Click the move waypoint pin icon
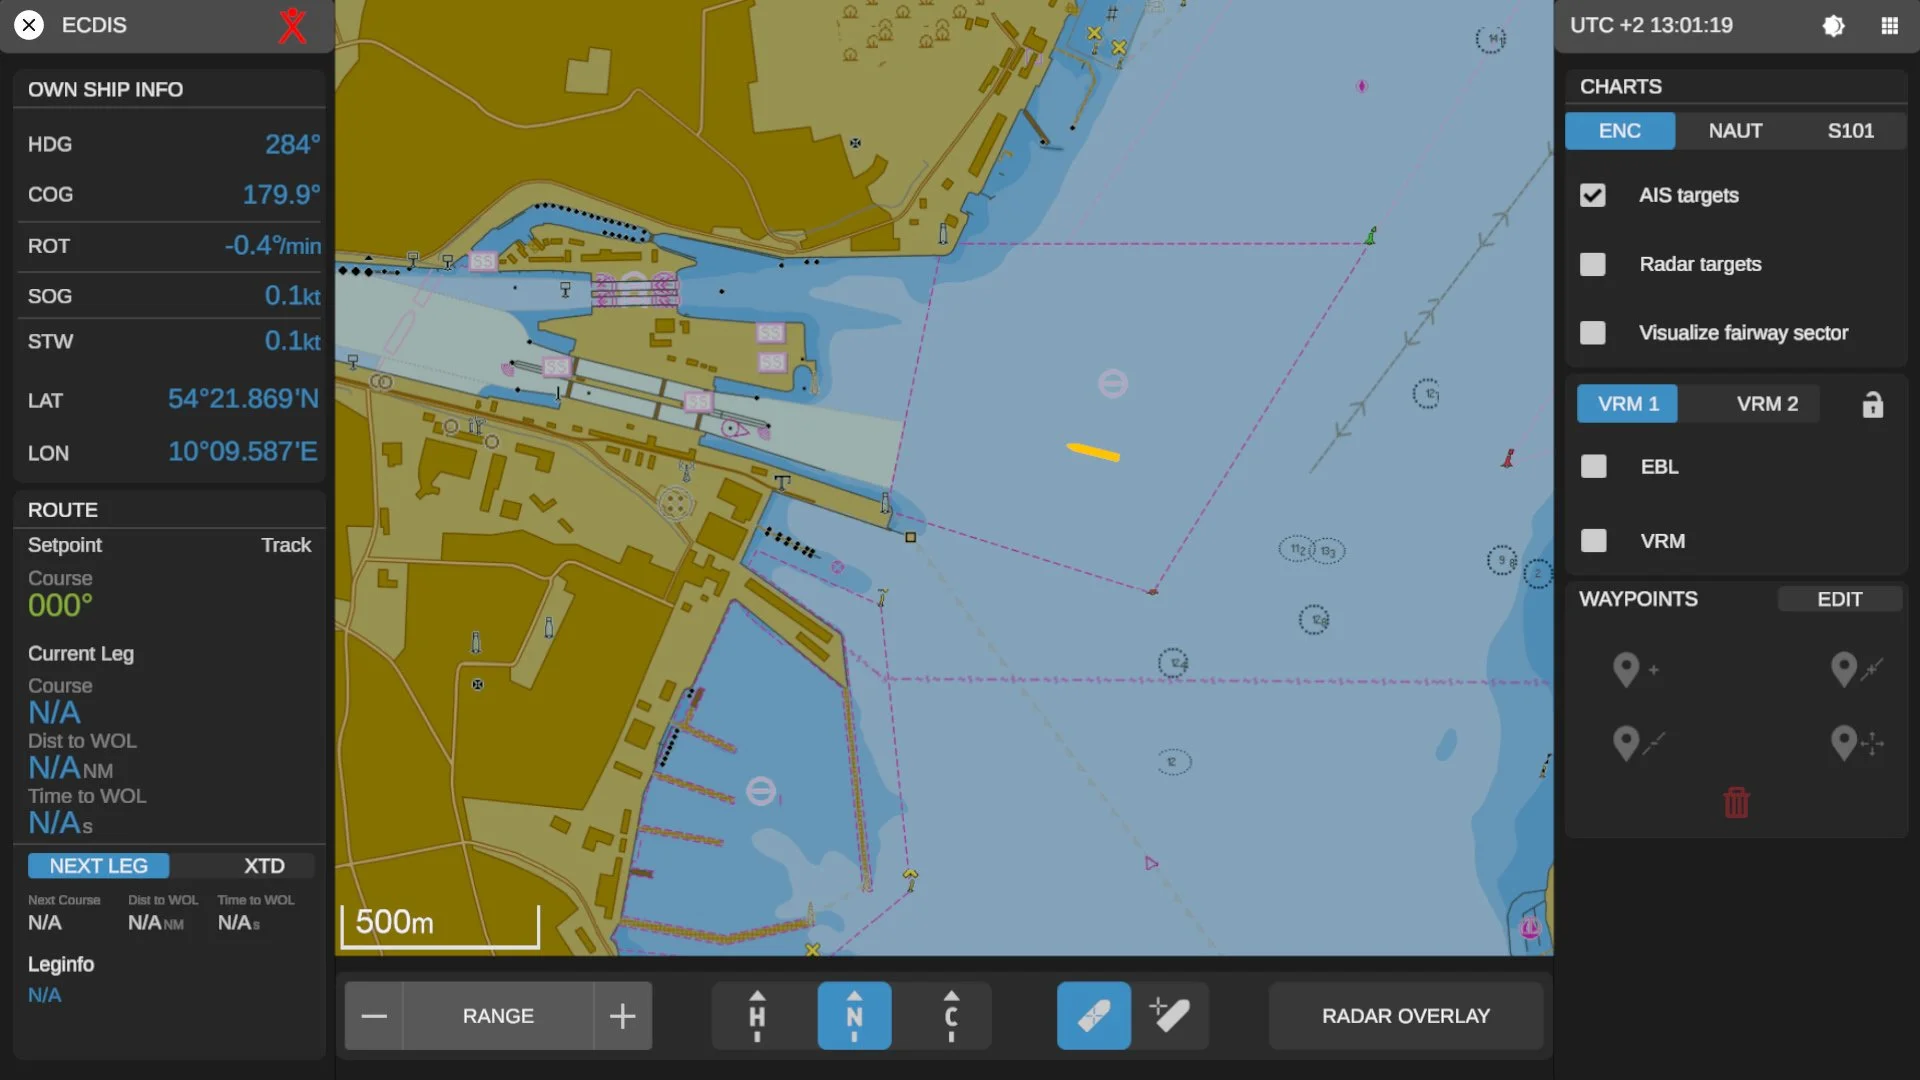1920x1080 pixels. pos(1856,743)
